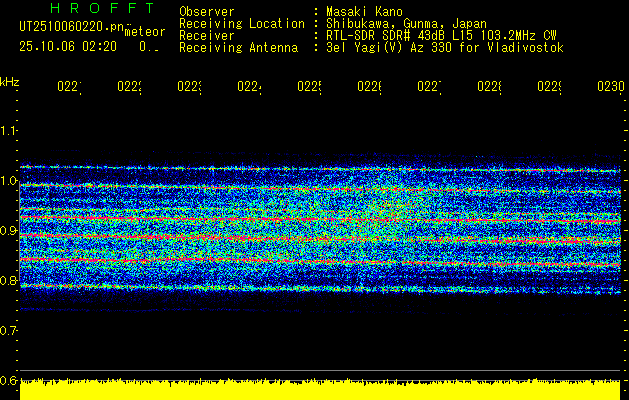Click the 0227 time marker
The height and width of the screenshot is (400, 629).
[x=430, y=86]
